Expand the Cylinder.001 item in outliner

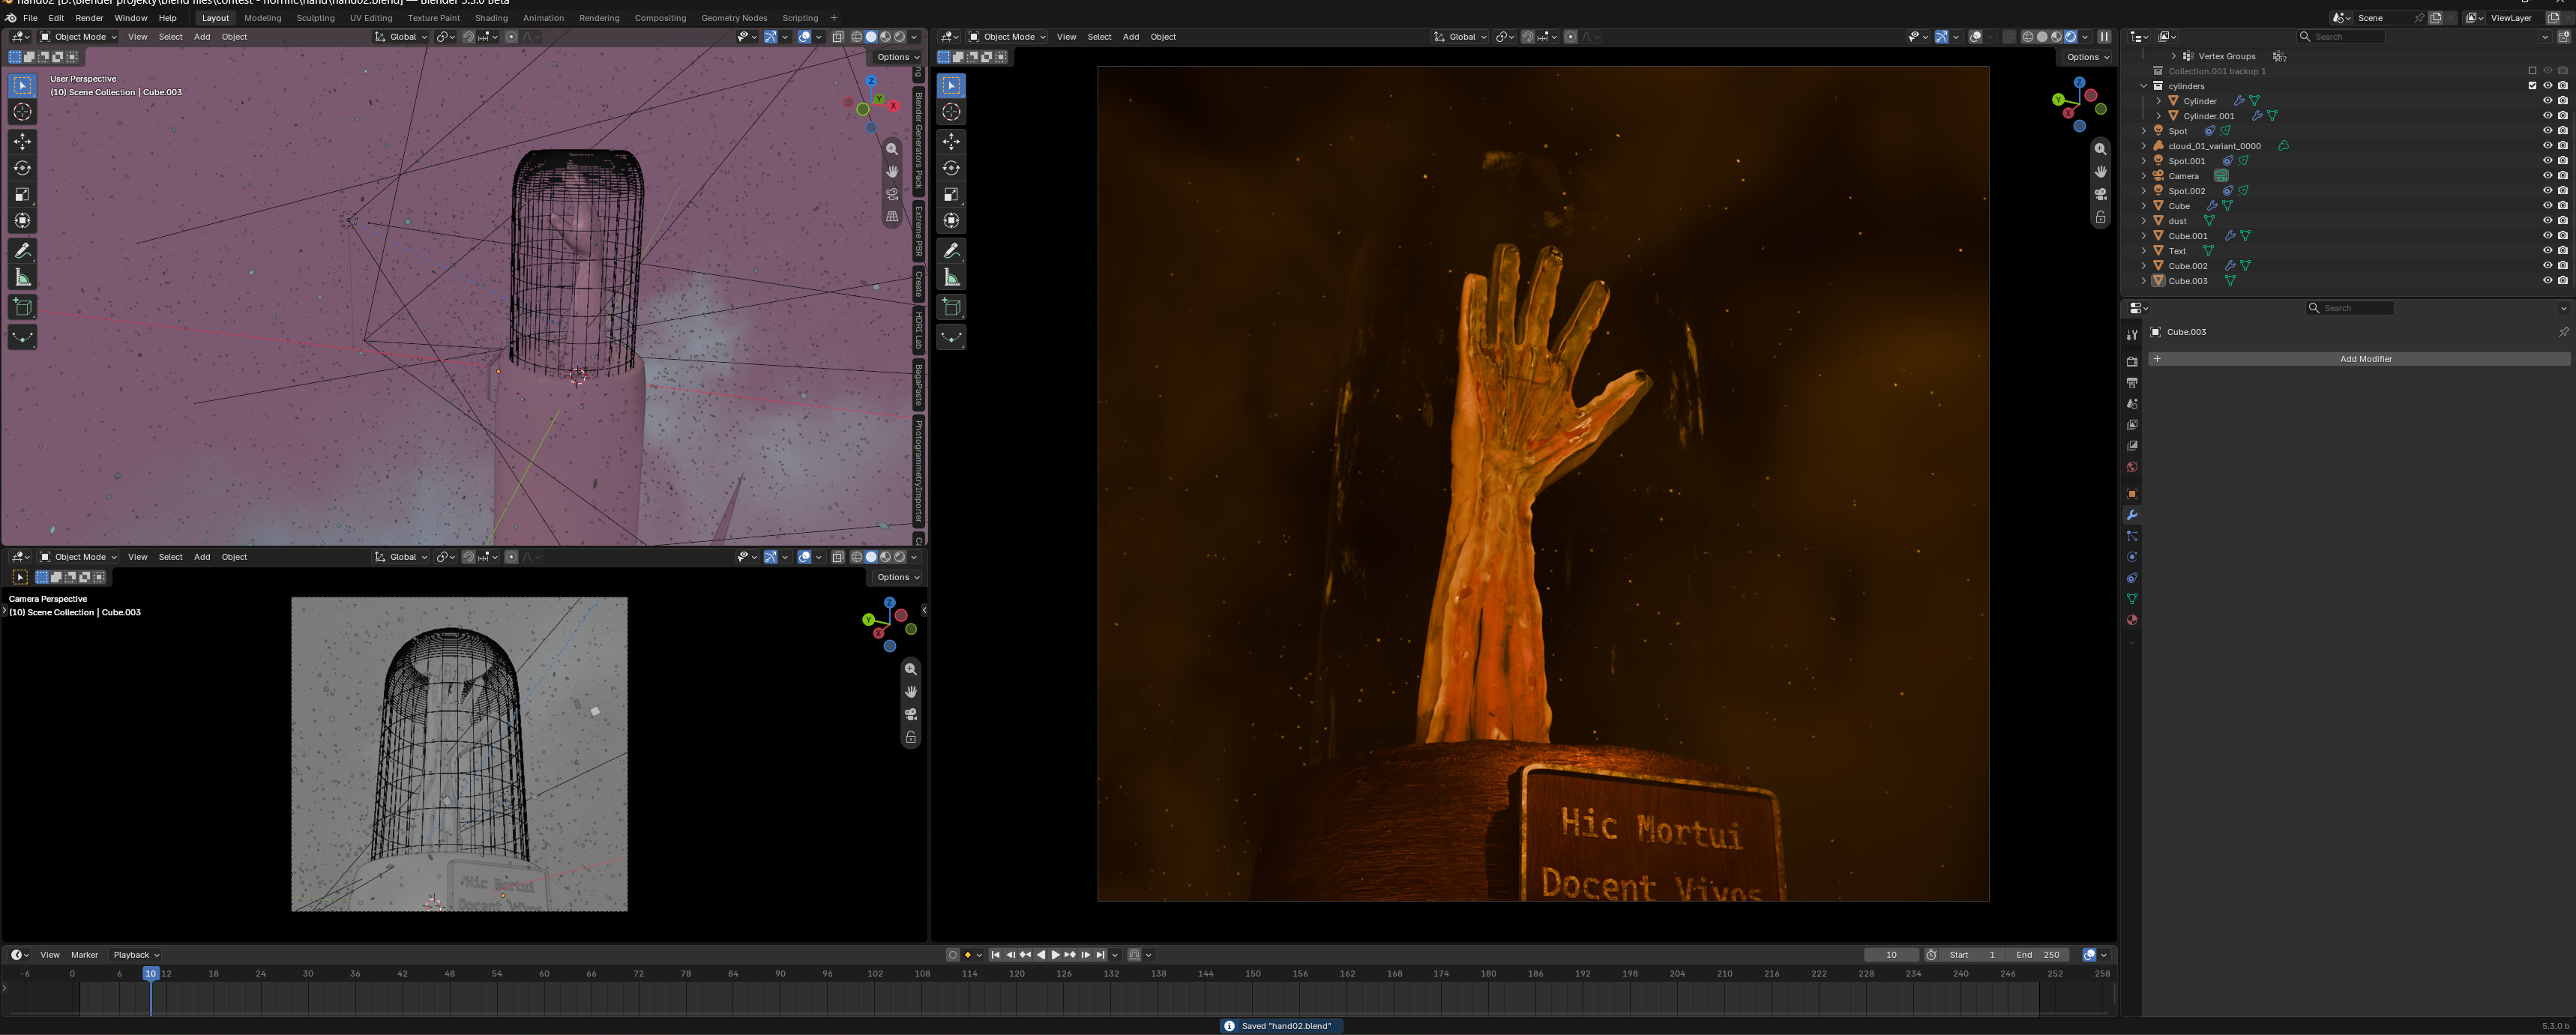pyautogui.click(x=2158, y=116)
